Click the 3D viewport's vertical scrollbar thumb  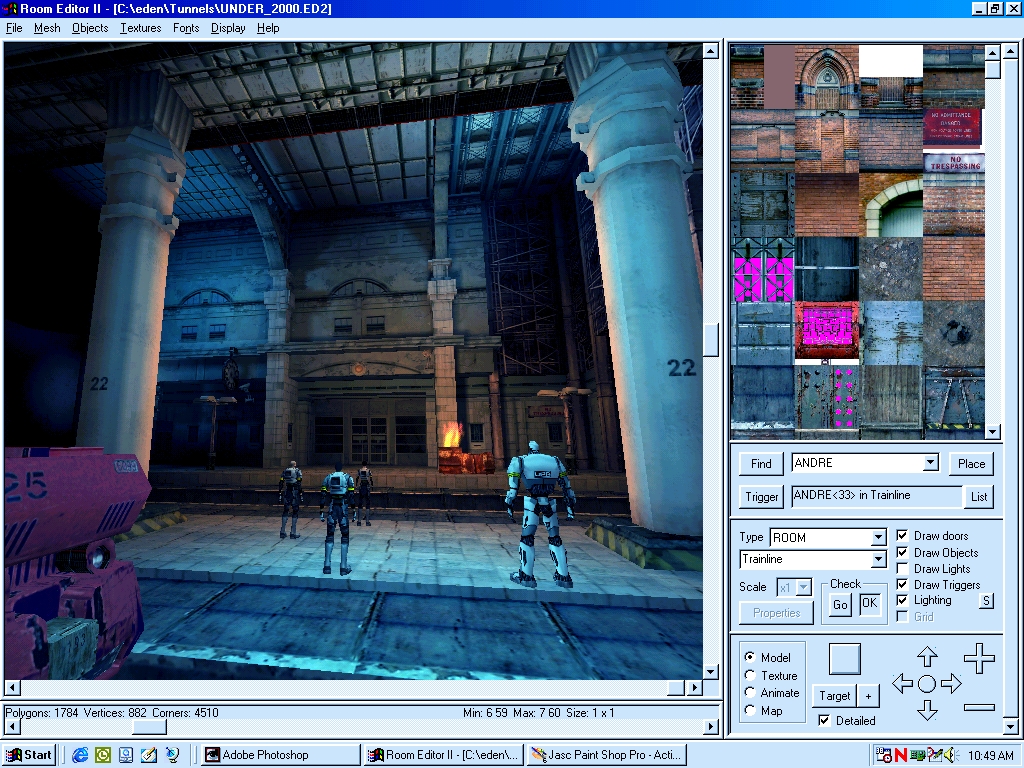coord(711,340)
